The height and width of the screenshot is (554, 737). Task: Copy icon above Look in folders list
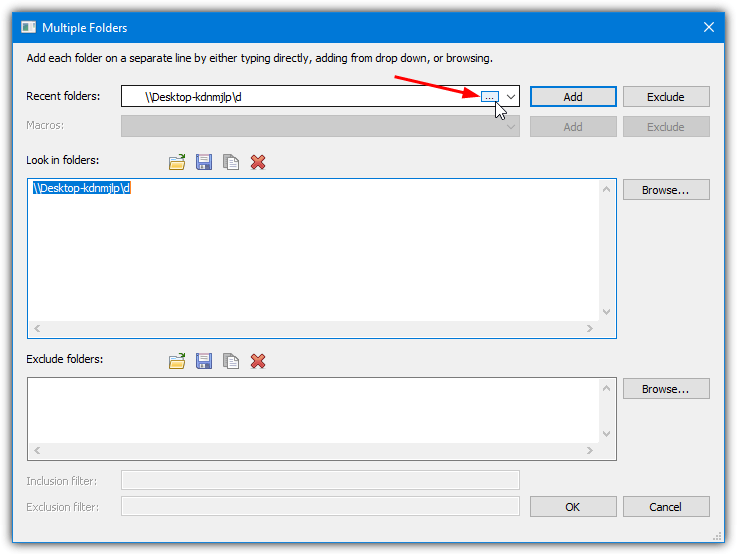[x=231, y=162]
